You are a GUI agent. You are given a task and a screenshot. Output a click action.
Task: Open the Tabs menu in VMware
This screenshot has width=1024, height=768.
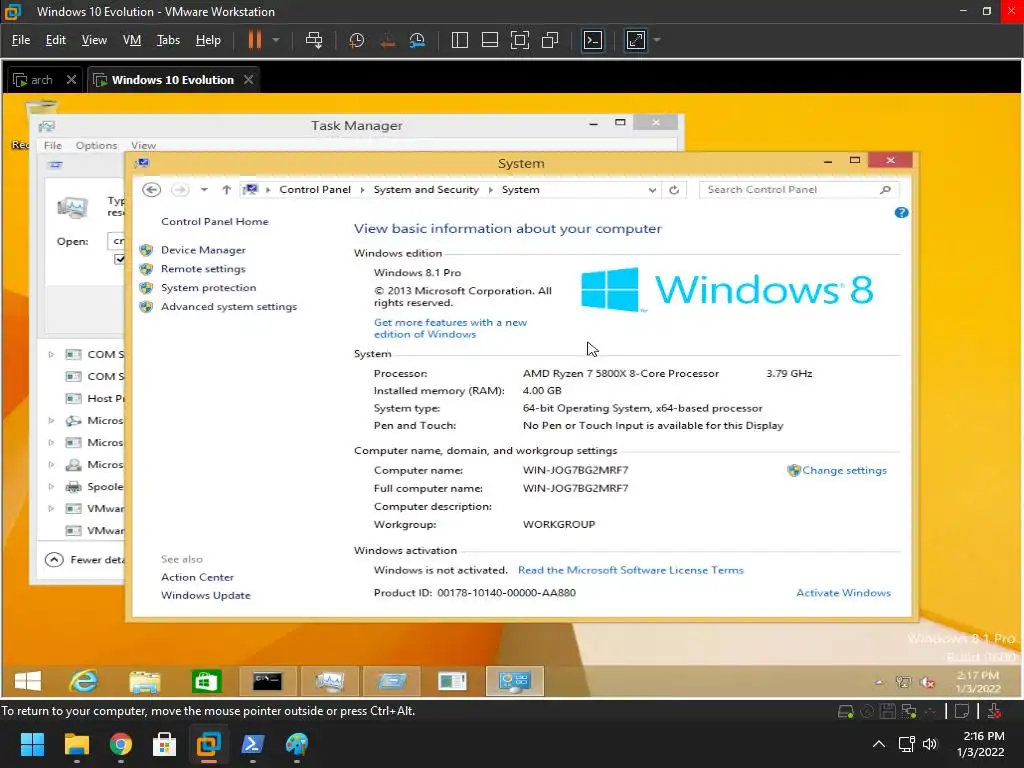(x=168, y=40)
